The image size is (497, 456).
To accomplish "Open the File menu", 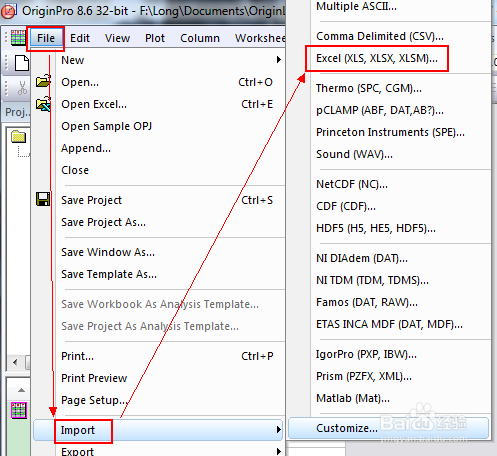I will tap(46, 38).
